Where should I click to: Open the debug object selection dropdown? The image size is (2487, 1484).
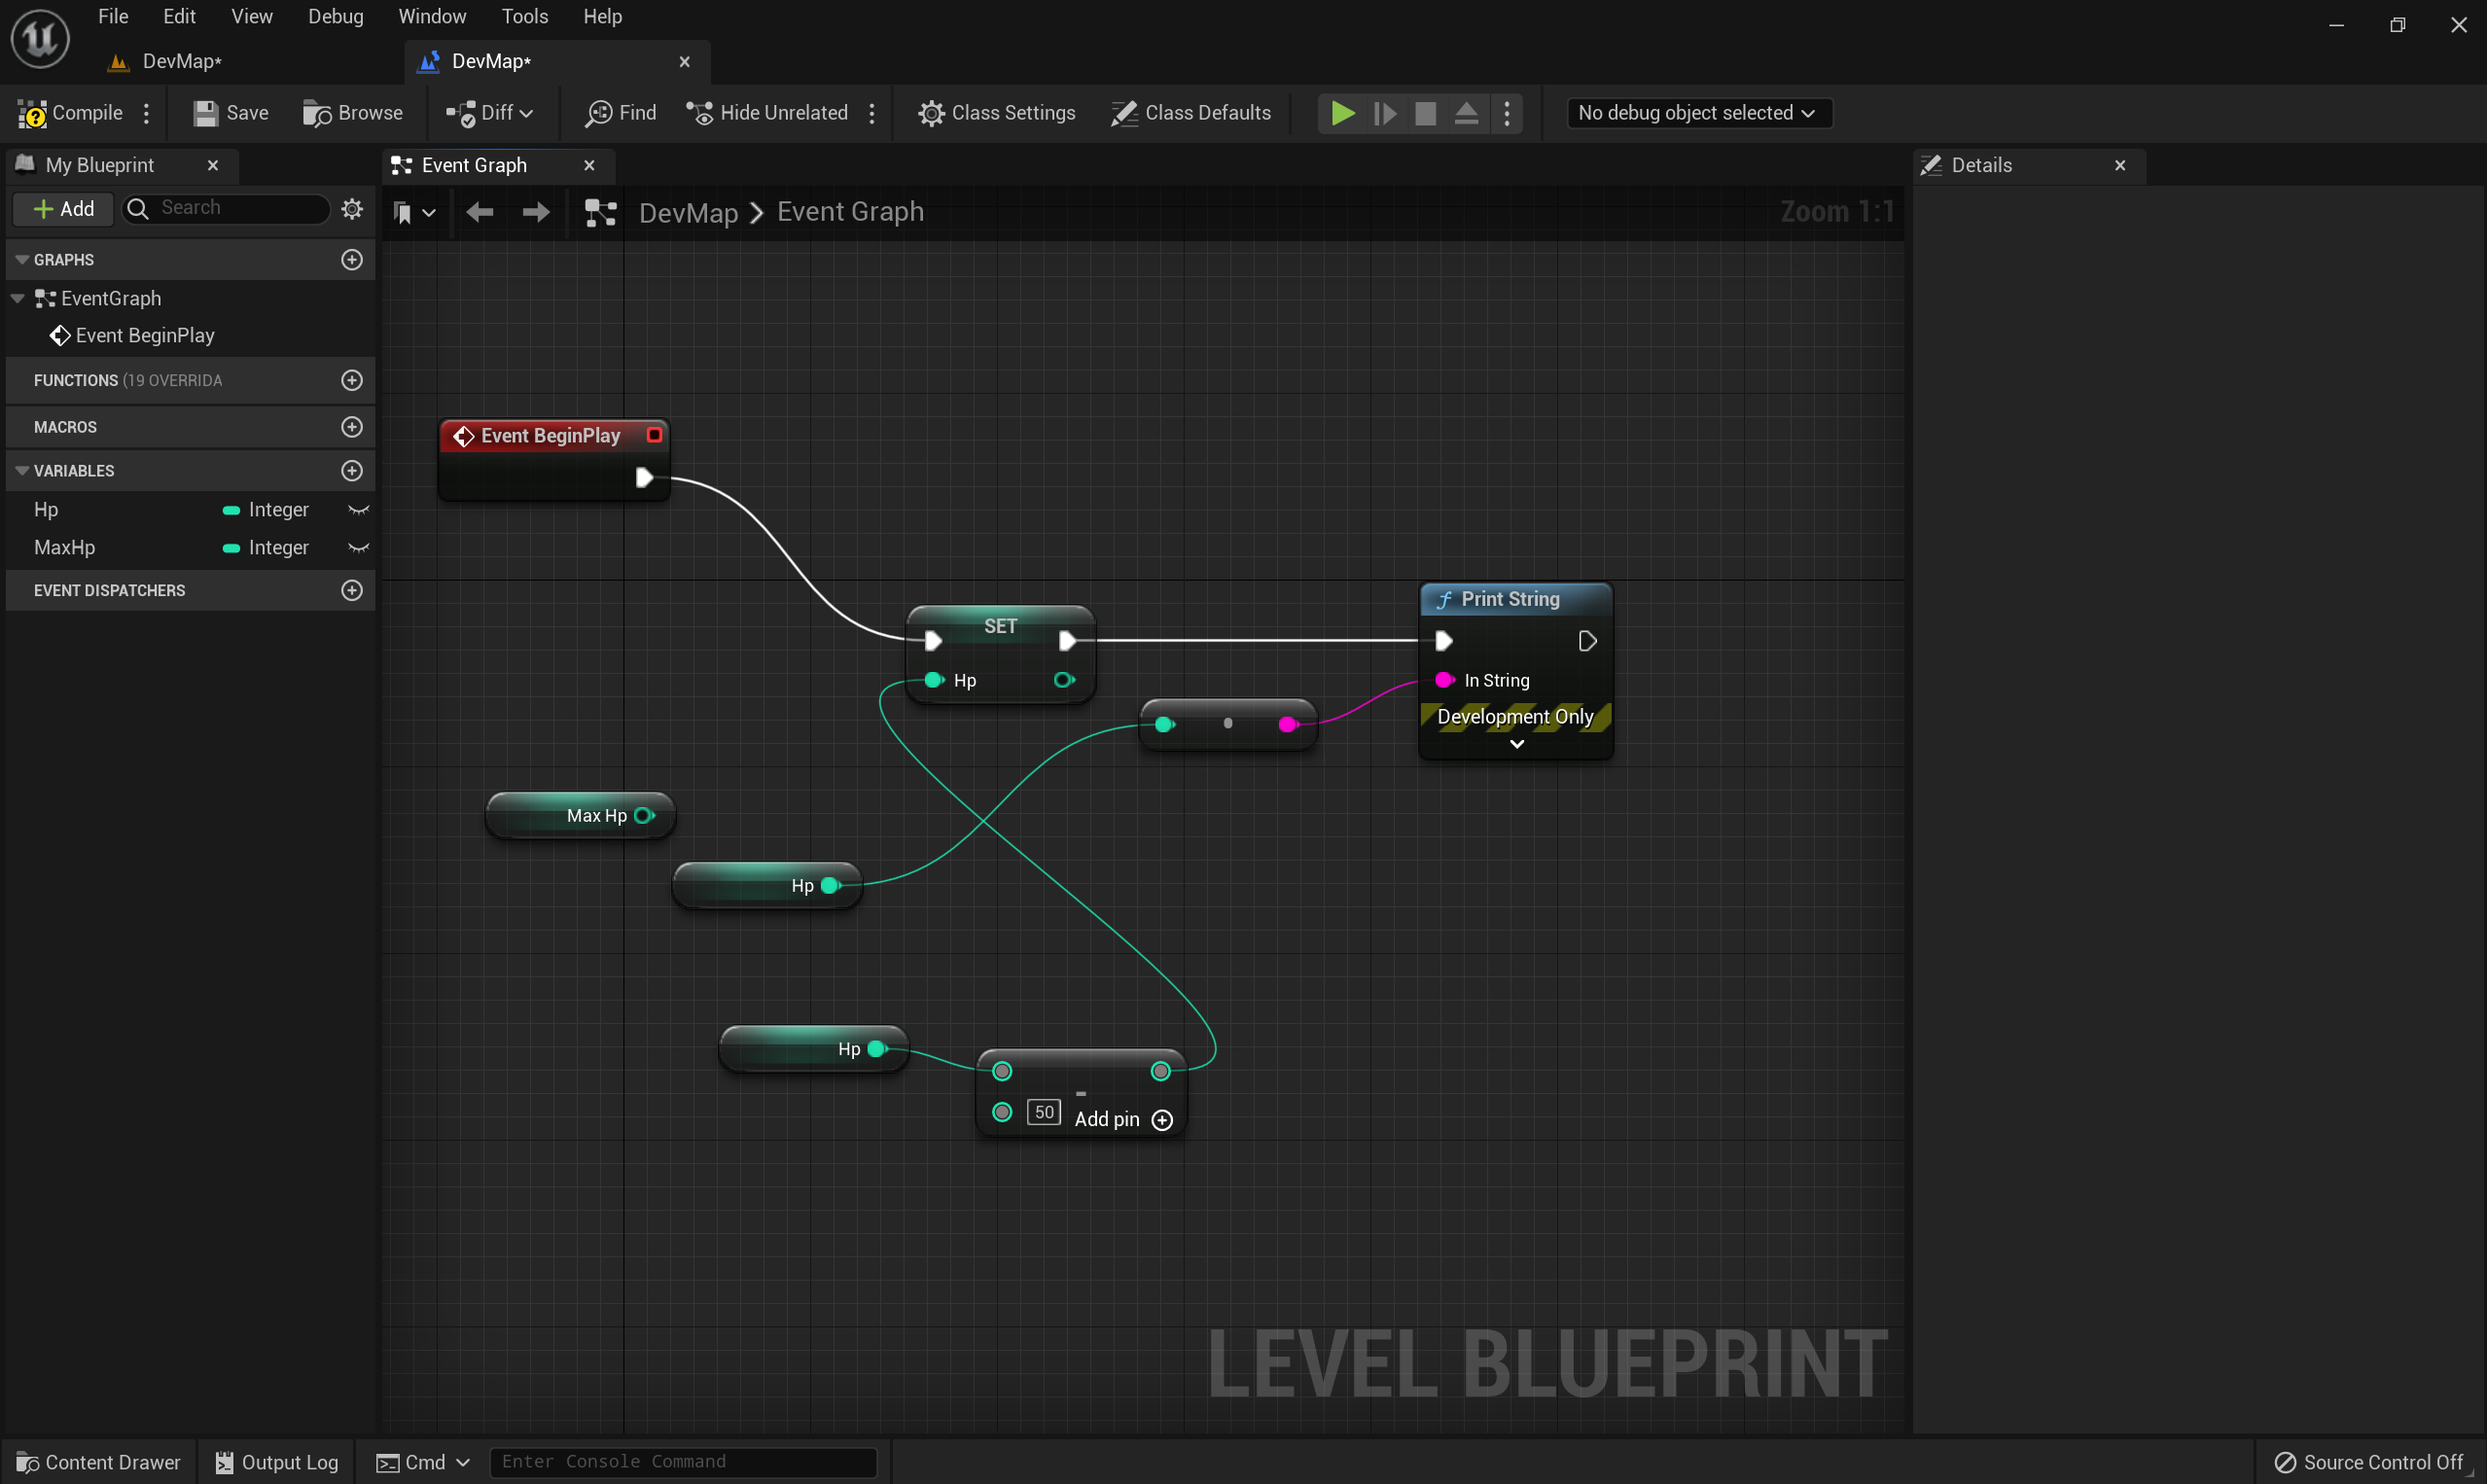1697,113
